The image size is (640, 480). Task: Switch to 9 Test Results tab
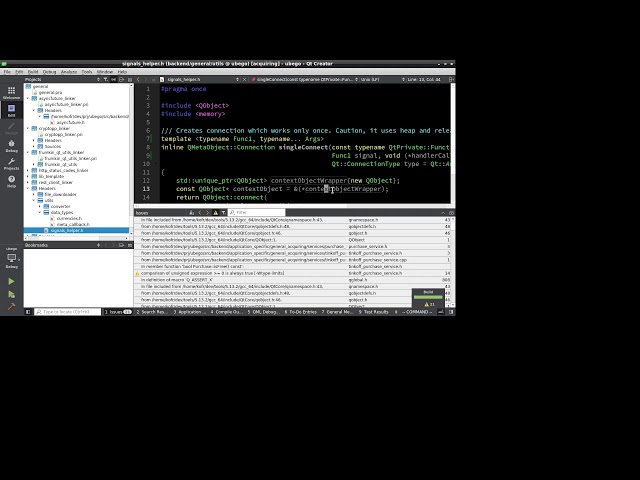tap(373, 312)
